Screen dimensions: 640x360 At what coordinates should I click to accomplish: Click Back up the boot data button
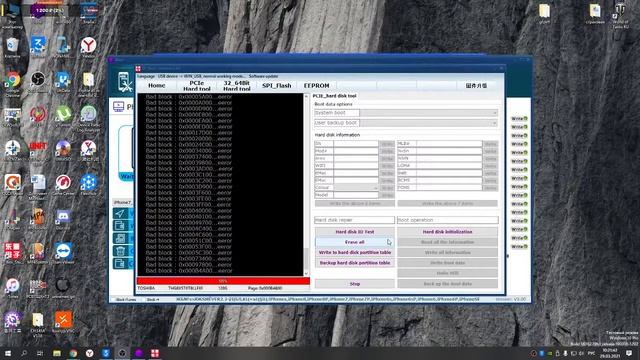click(x=447, y=284)
